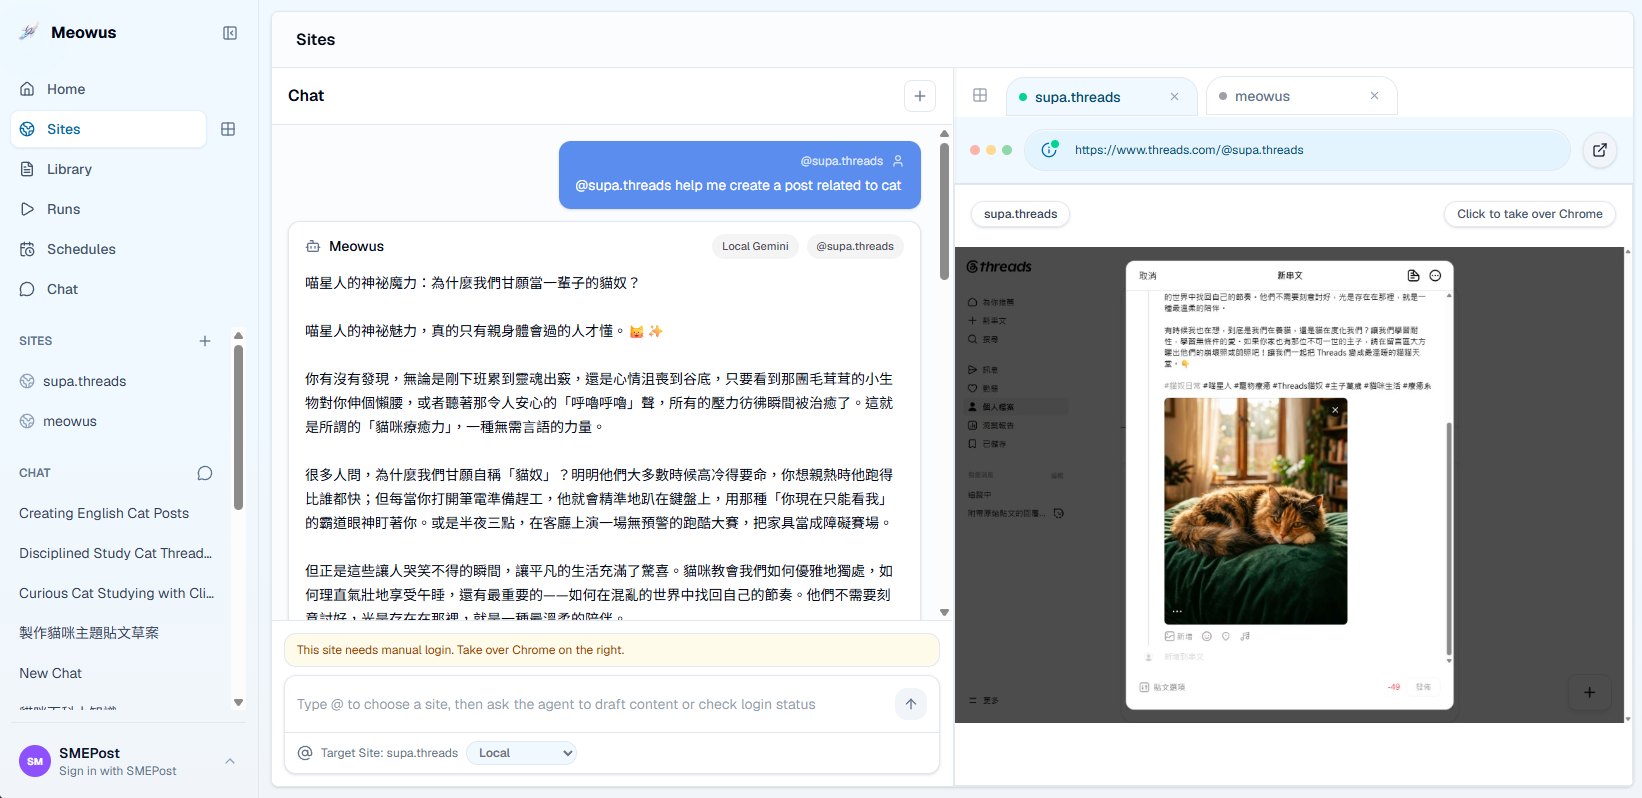Click the cat photo thumbnail in post
The image size is (1642, 798).
click(1256, 511)
